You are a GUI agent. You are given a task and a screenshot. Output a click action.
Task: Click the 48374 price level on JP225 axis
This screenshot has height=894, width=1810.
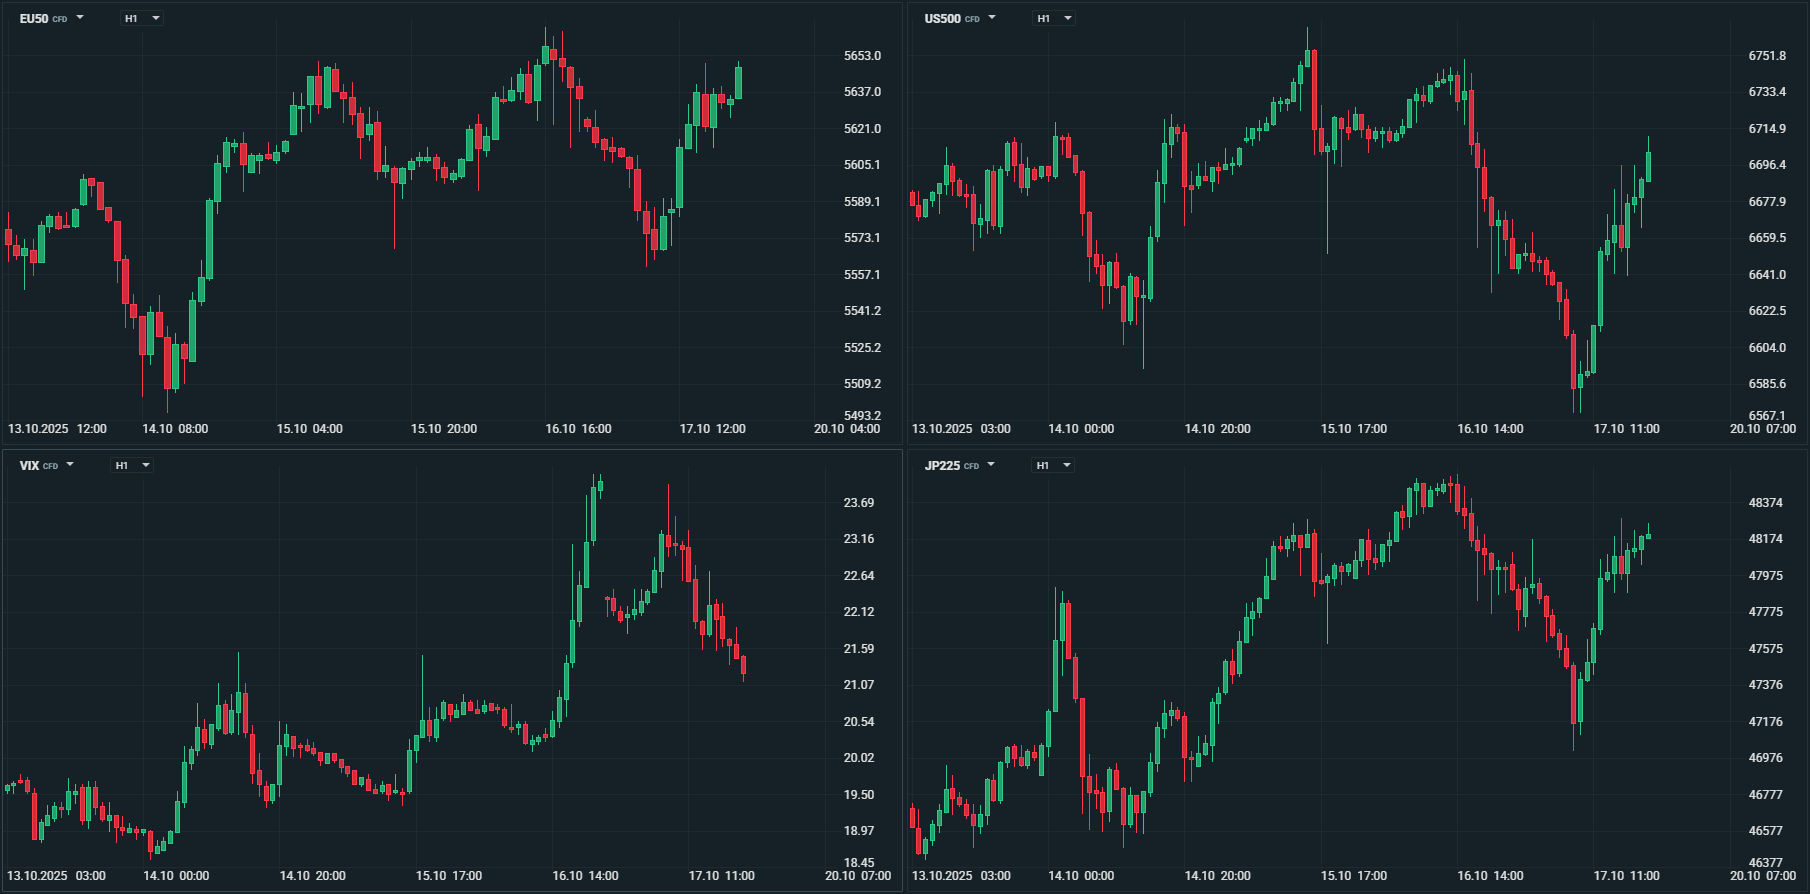click(x=1765, y=503)
